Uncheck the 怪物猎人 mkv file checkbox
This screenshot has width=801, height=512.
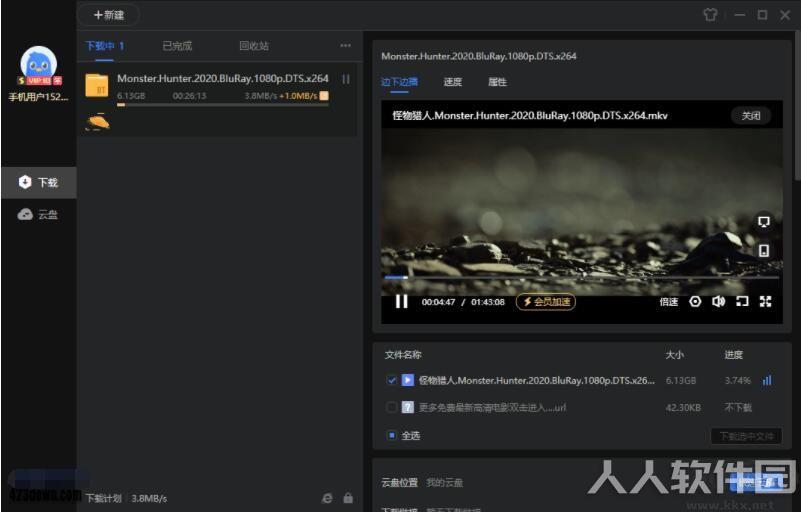(391, 380)
